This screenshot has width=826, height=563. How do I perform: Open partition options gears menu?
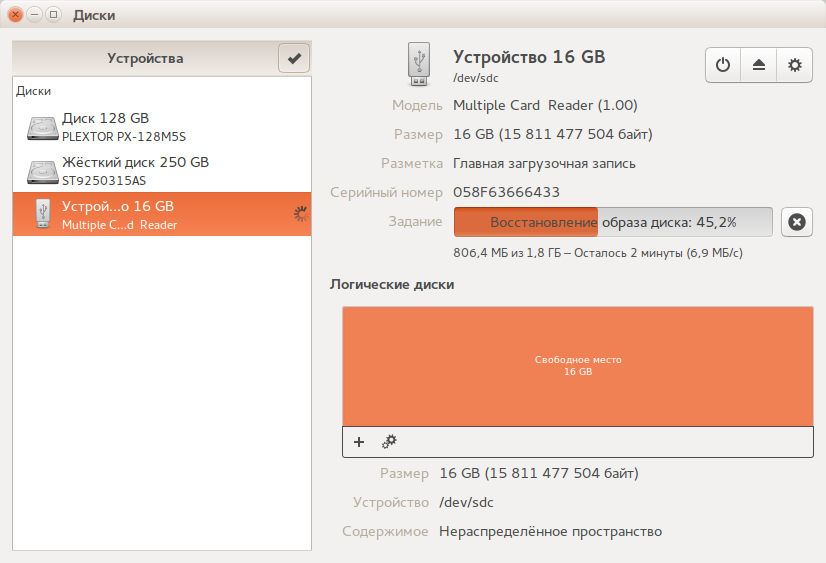pos(389,442)
